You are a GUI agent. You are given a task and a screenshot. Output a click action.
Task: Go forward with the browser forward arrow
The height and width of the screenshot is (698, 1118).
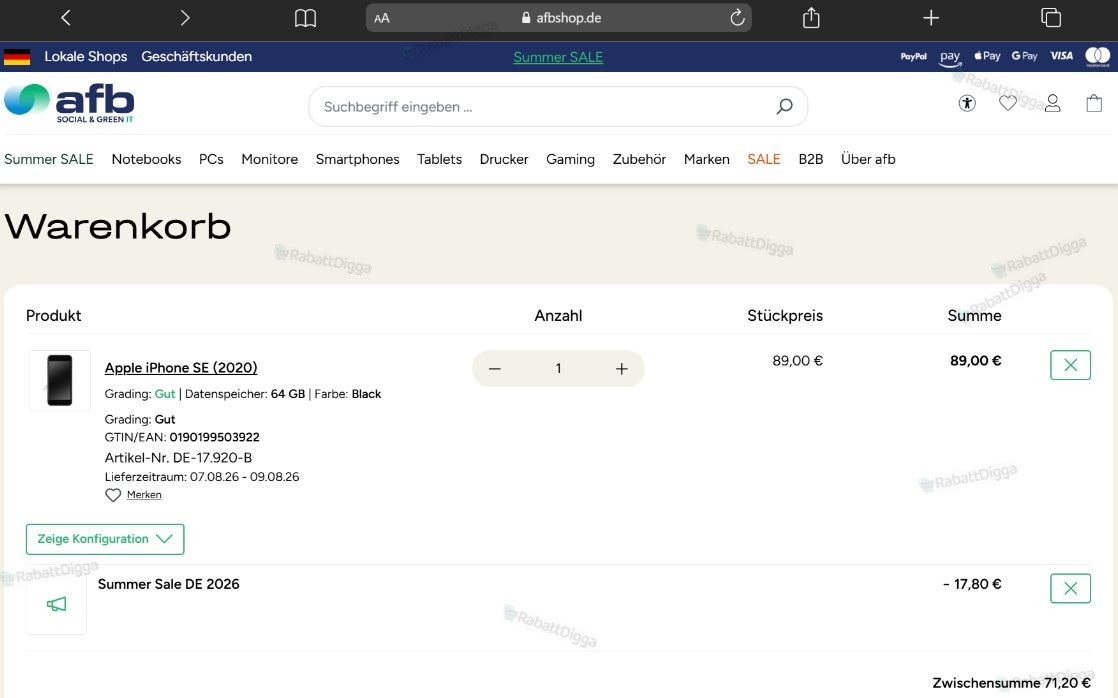[x=185, y=18]
